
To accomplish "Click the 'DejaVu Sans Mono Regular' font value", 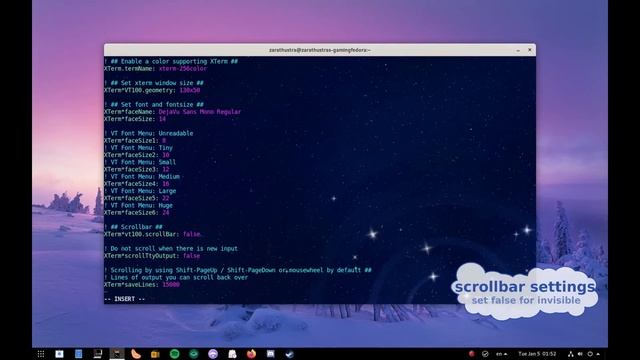I will (x=200, y=111).
